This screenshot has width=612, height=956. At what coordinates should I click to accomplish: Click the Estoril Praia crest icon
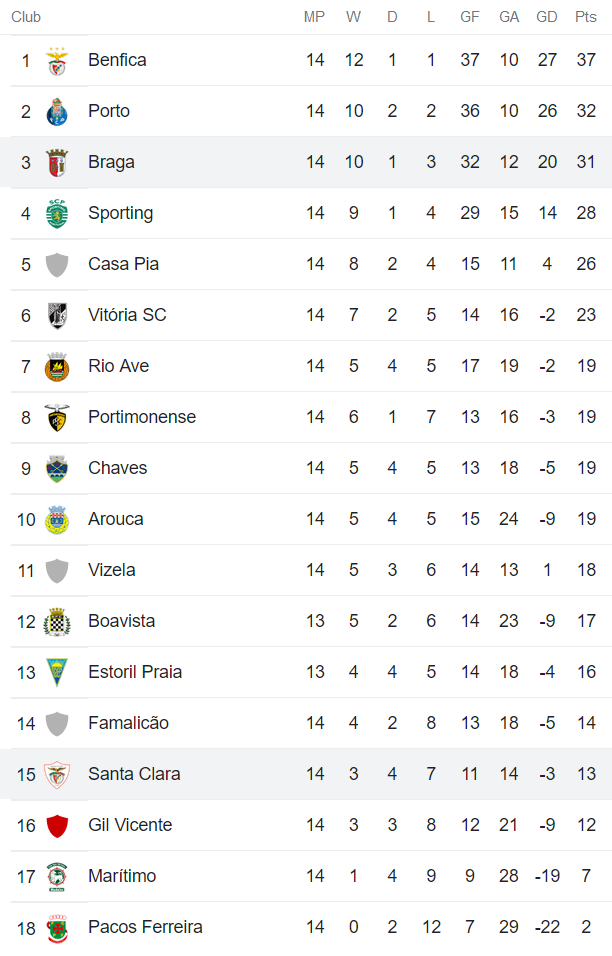click(57, 673)
